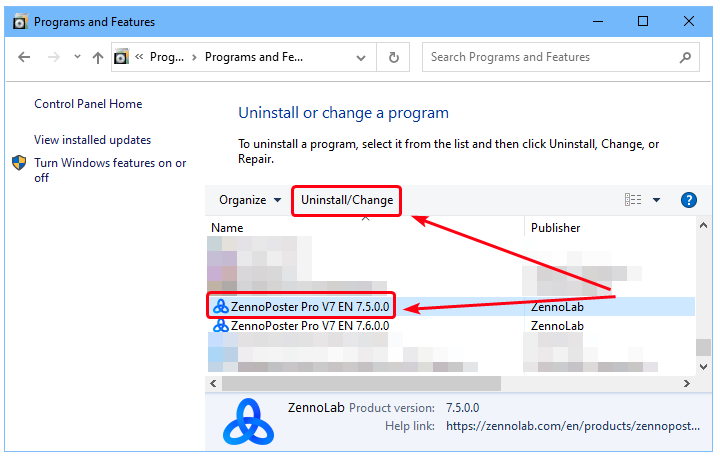
Task: Open Turn Windows features on or off
Action: 109,170
